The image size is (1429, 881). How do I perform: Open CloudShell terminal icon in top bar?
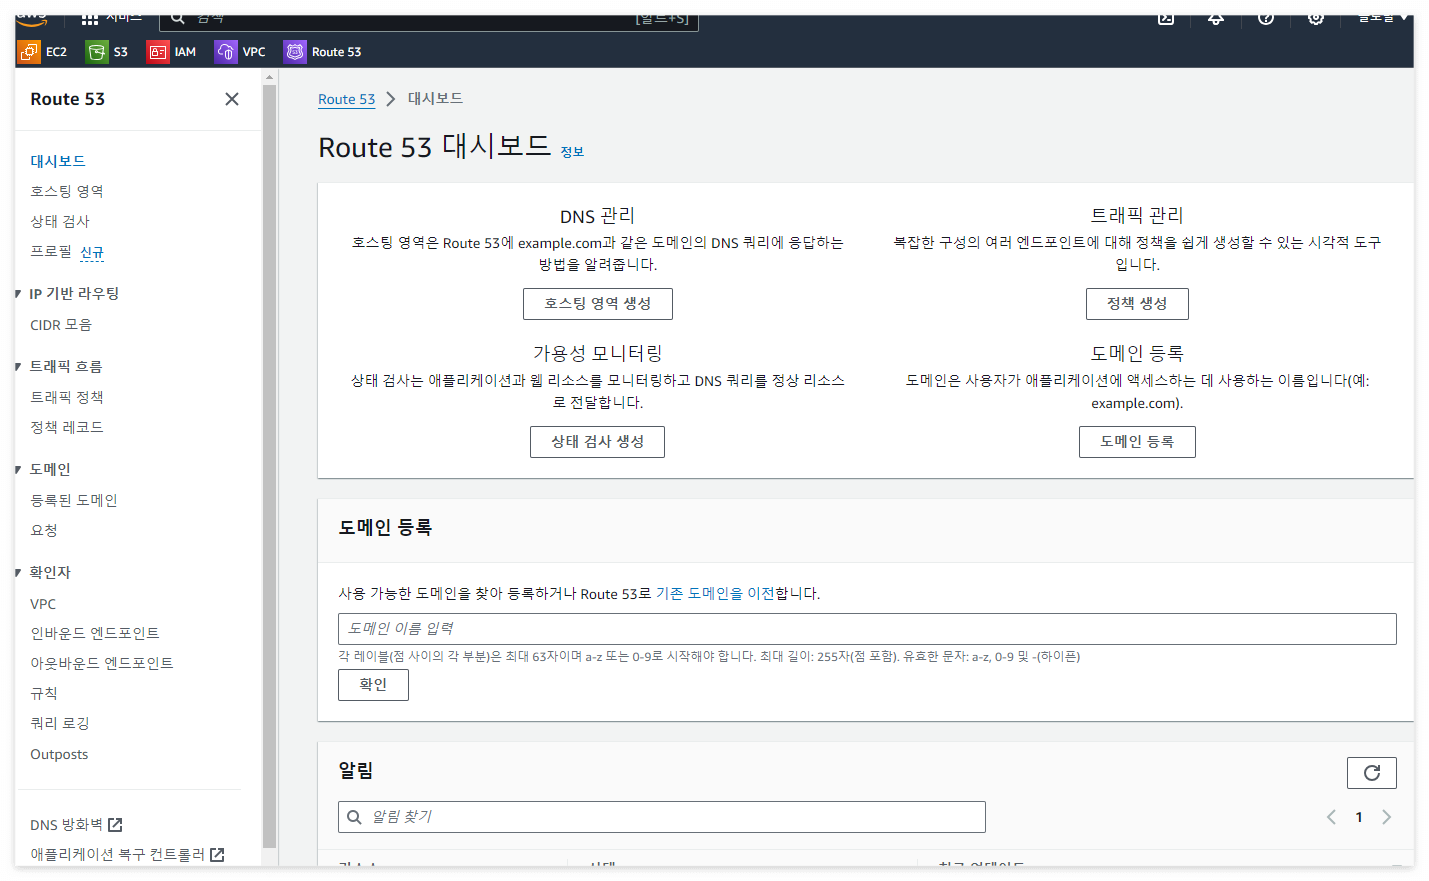pos(1166,19)
